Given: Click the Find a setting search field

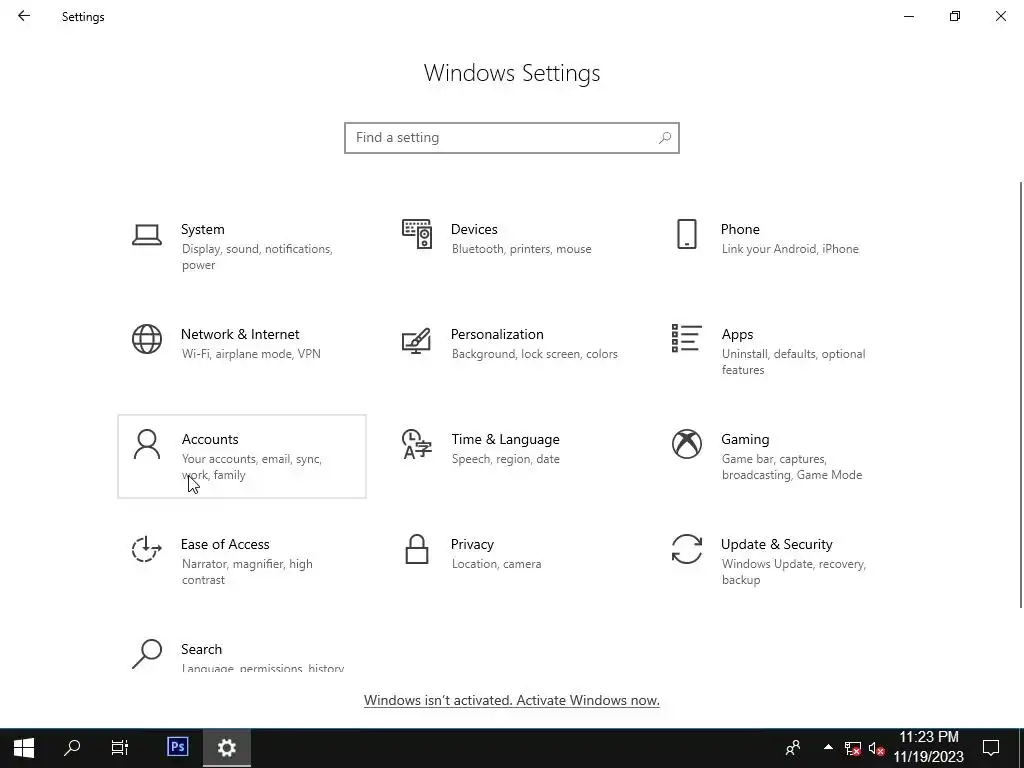Looking at the screenshot, I should 512,138.
